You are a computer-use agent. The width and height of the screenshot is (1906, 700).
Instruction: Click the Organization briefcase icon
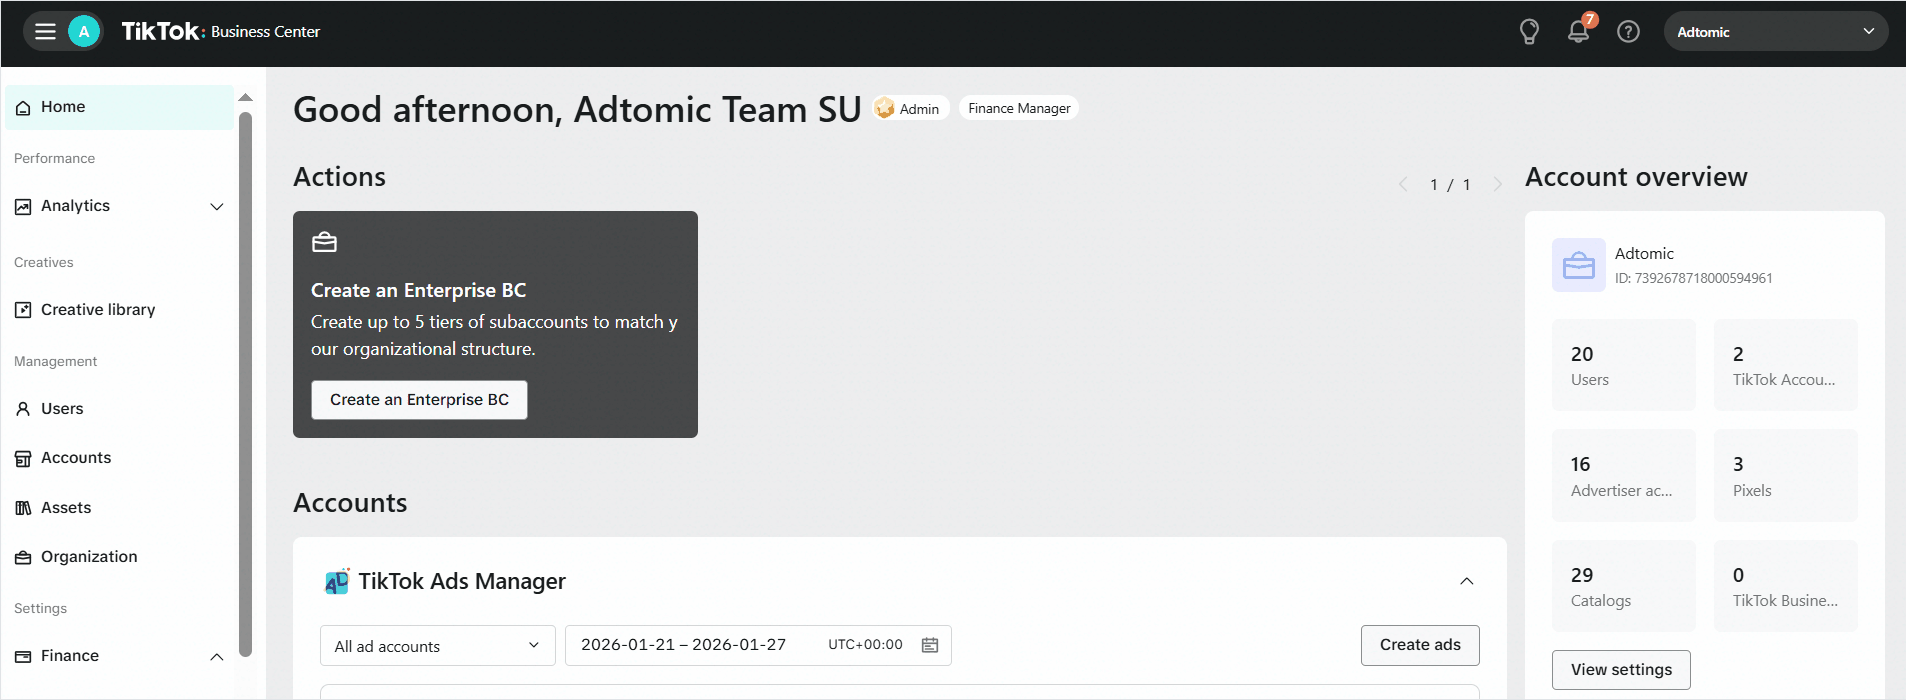tap(23, 558)
